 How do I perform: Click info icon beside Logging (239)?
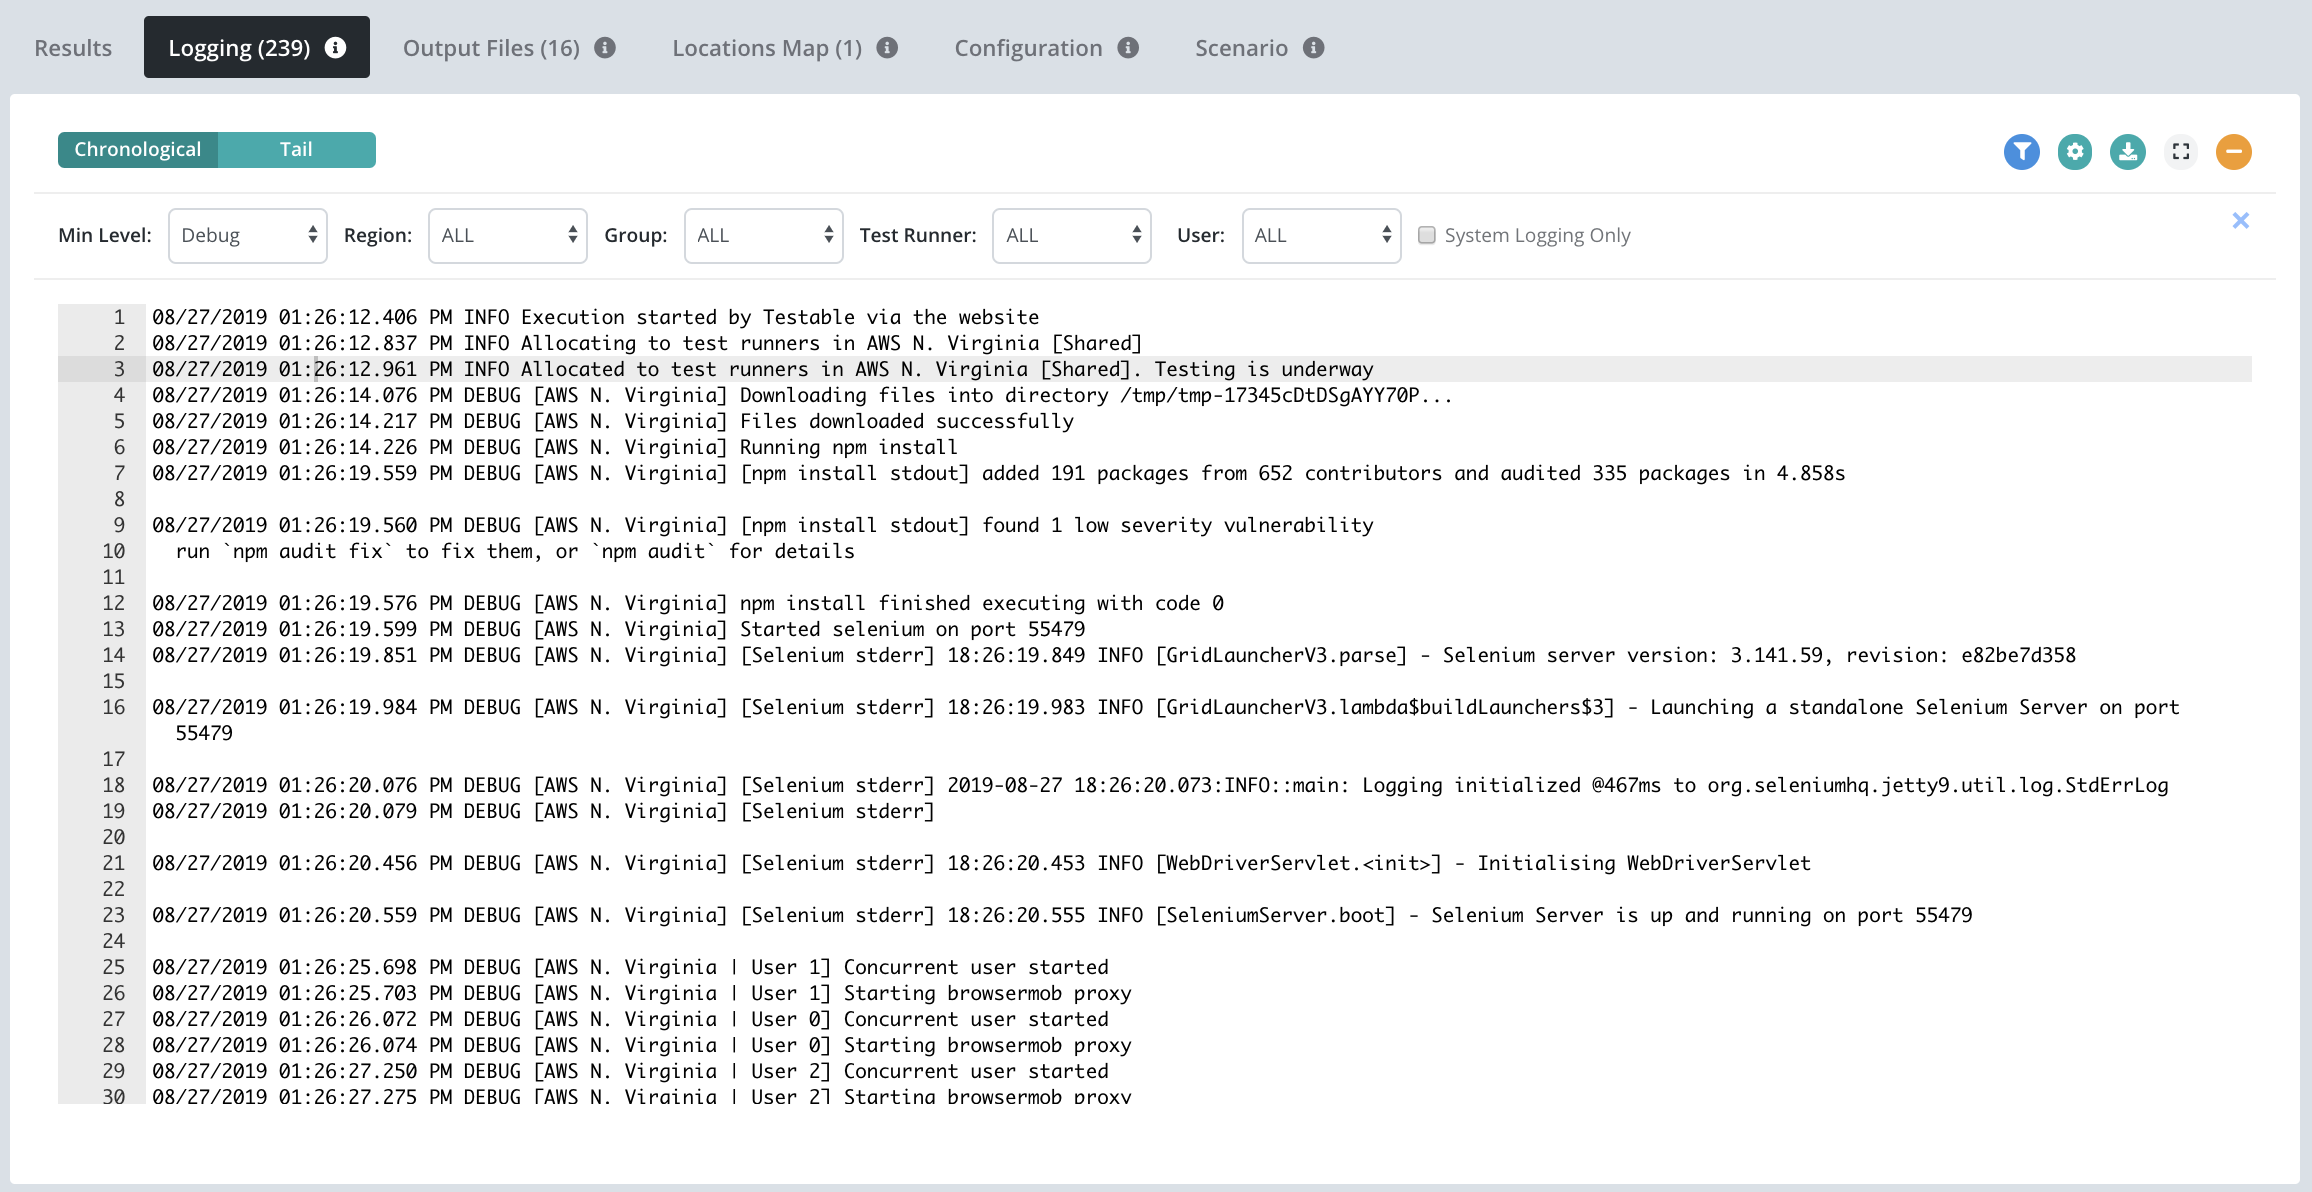336,48
